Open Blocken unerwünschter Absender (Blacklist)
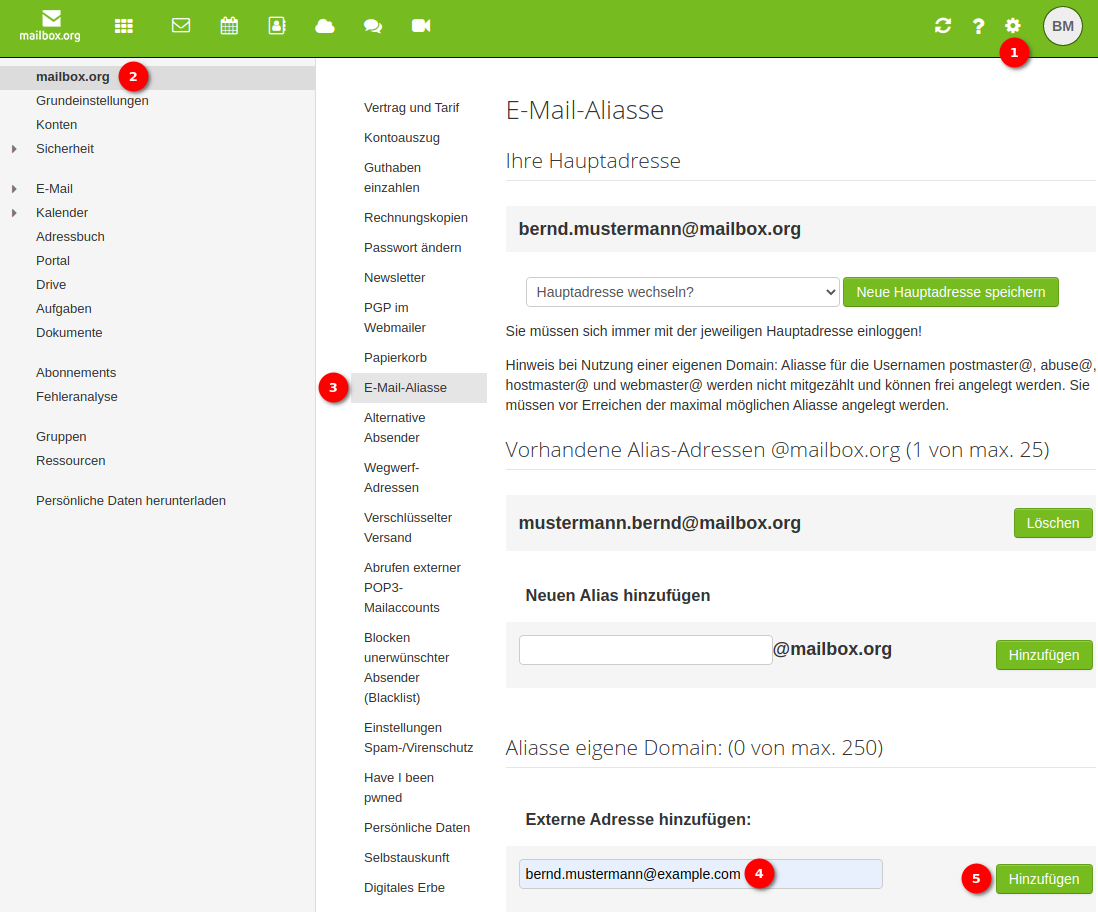 tap(406, 668)
